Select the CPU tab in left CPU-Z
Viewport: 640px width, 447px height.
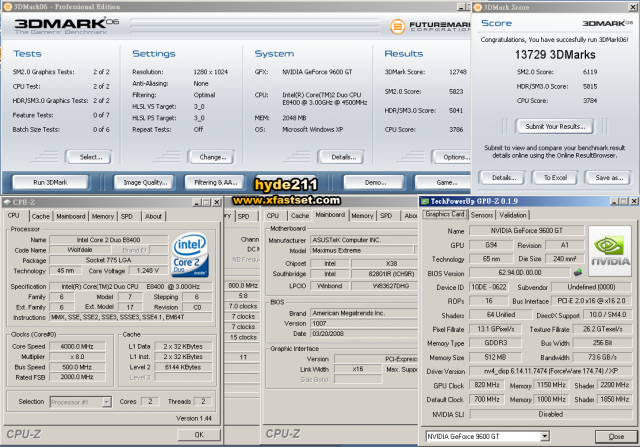pos(14,216)
